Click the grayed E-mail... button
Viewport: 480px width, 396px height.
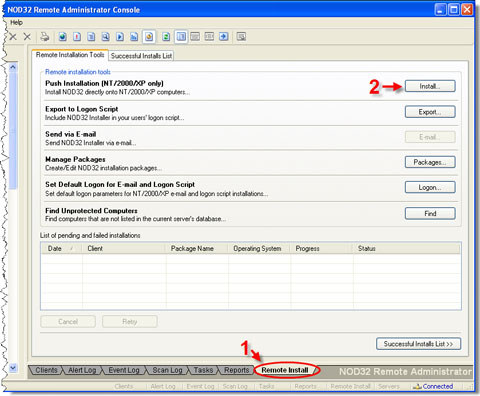[430, 137]
